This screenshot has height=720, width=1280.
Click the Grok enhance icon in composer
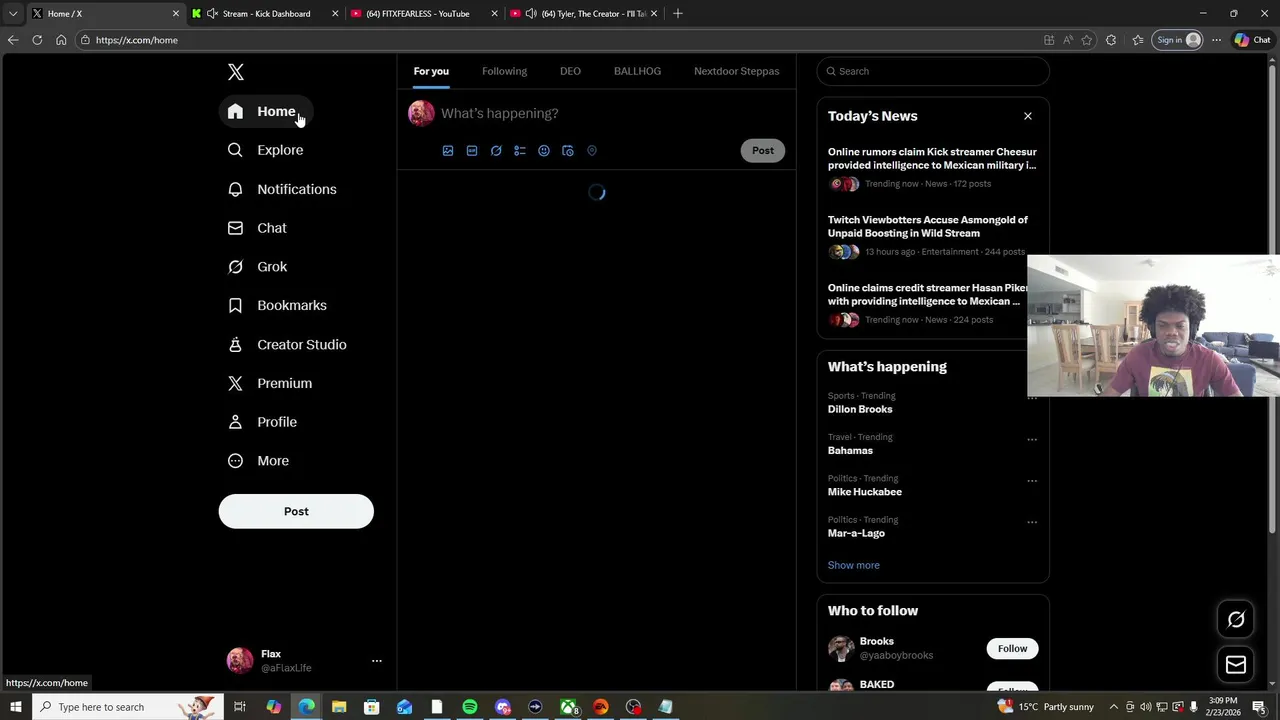[496, 151]
